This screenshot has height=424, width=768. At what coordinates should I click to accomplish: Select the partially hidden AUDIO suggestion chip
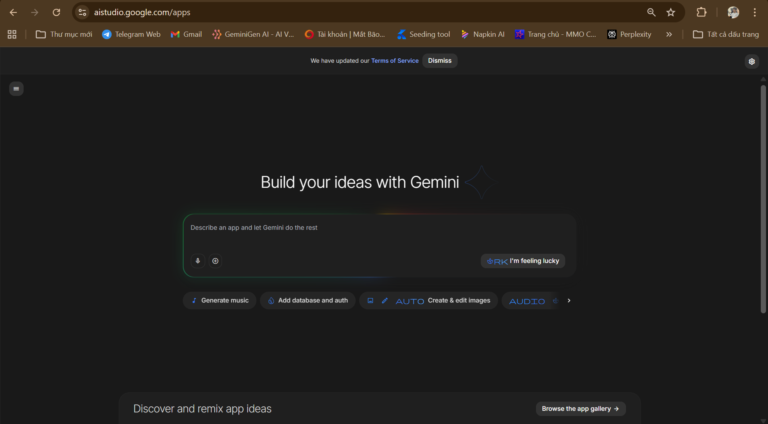tap(530, 301)
